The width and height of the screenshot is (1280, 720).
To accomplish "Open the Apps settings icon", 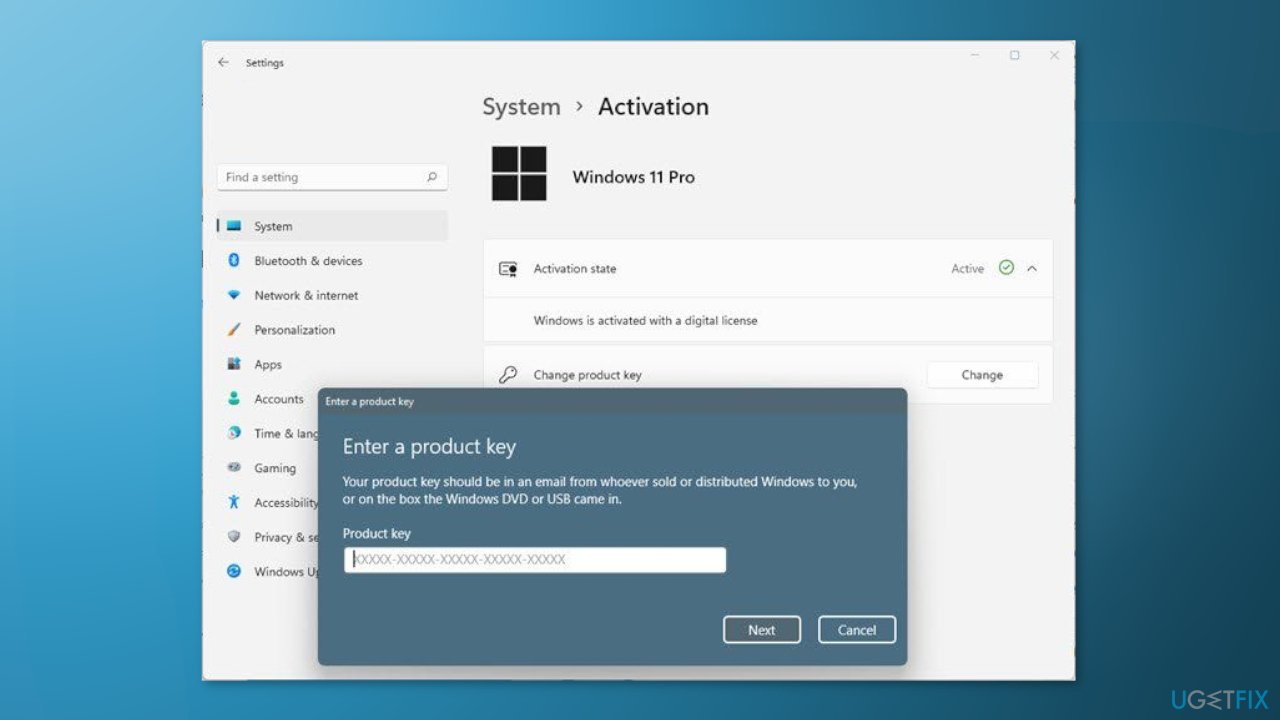I will tap(233, 364).
